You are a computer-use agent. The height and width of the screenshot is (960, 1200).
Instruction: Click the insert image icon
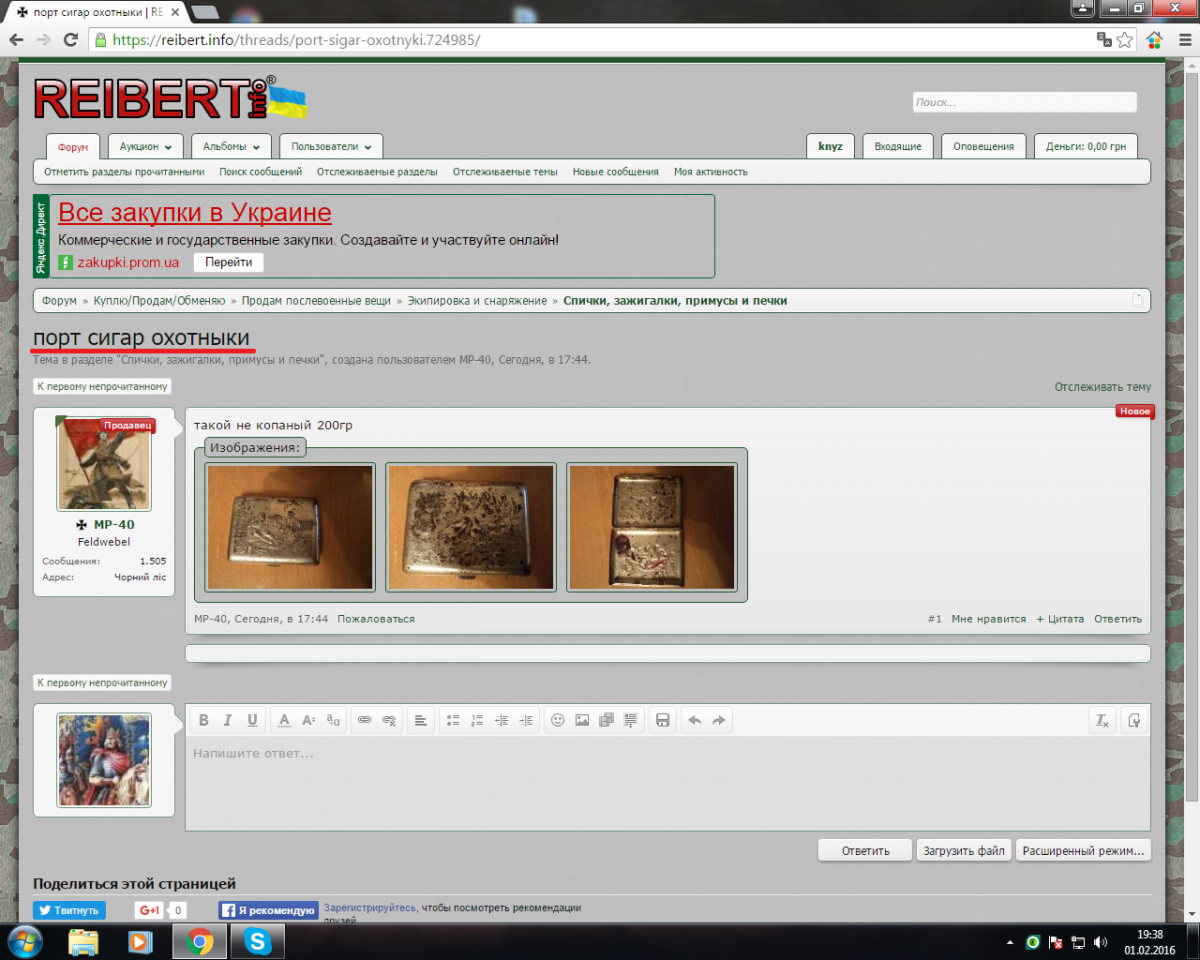[x=582, y=720]
